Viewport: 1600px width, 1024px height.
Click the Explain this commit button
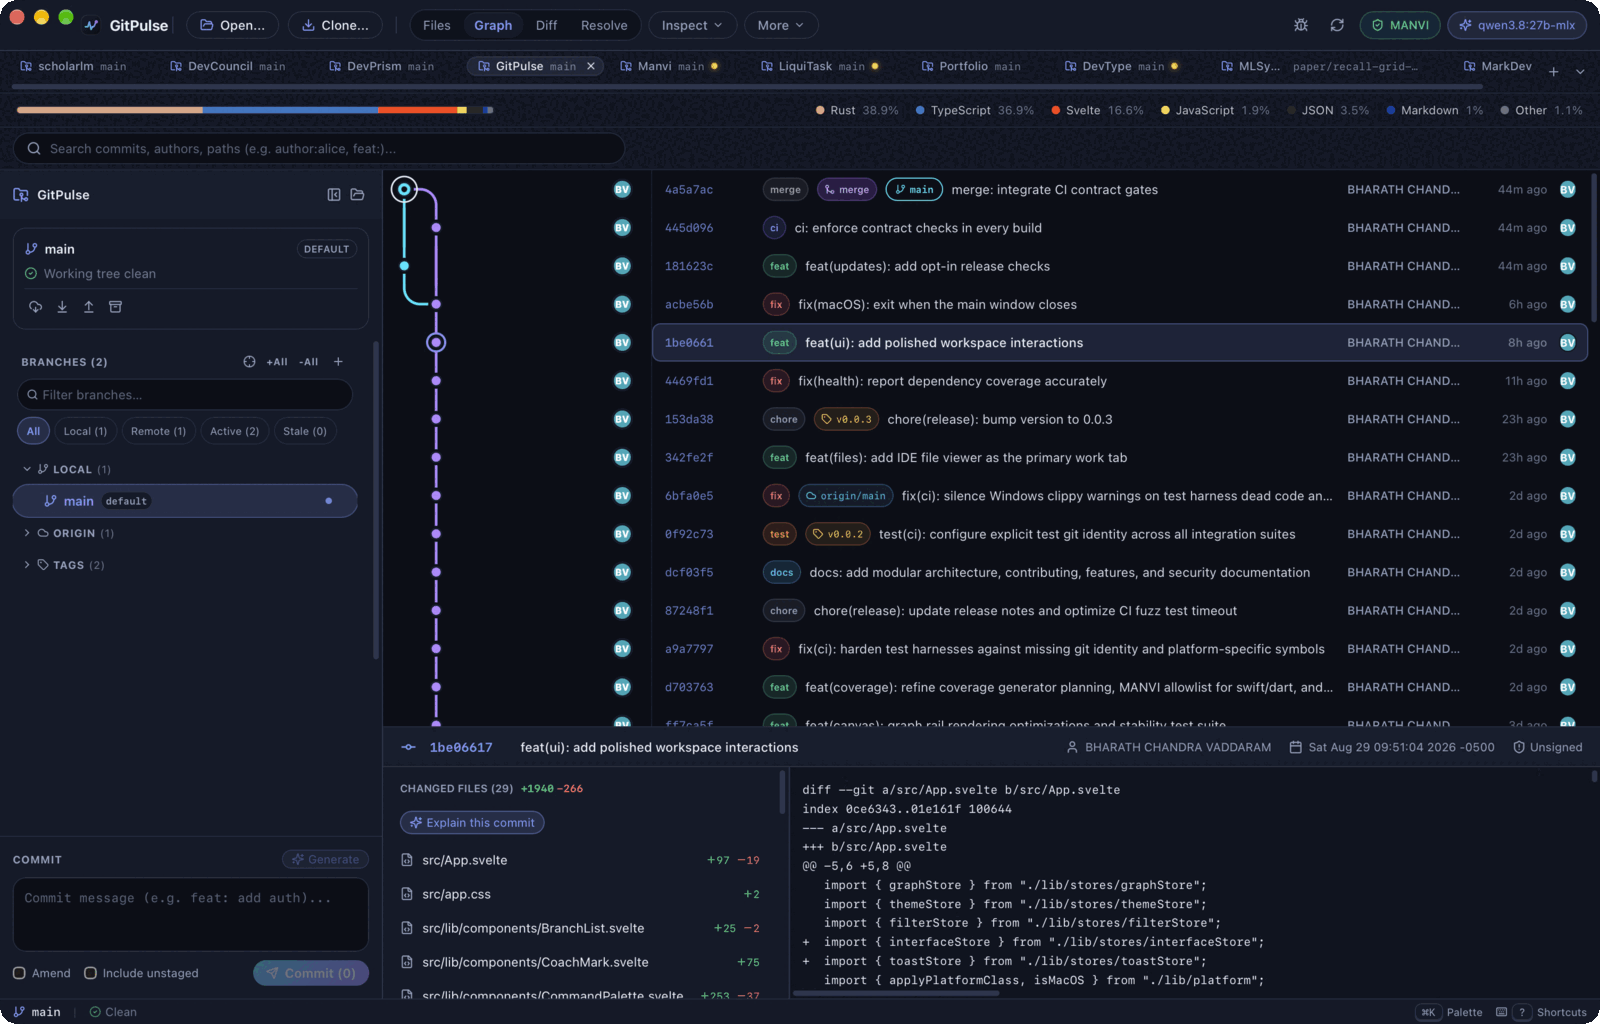[472, 823]
